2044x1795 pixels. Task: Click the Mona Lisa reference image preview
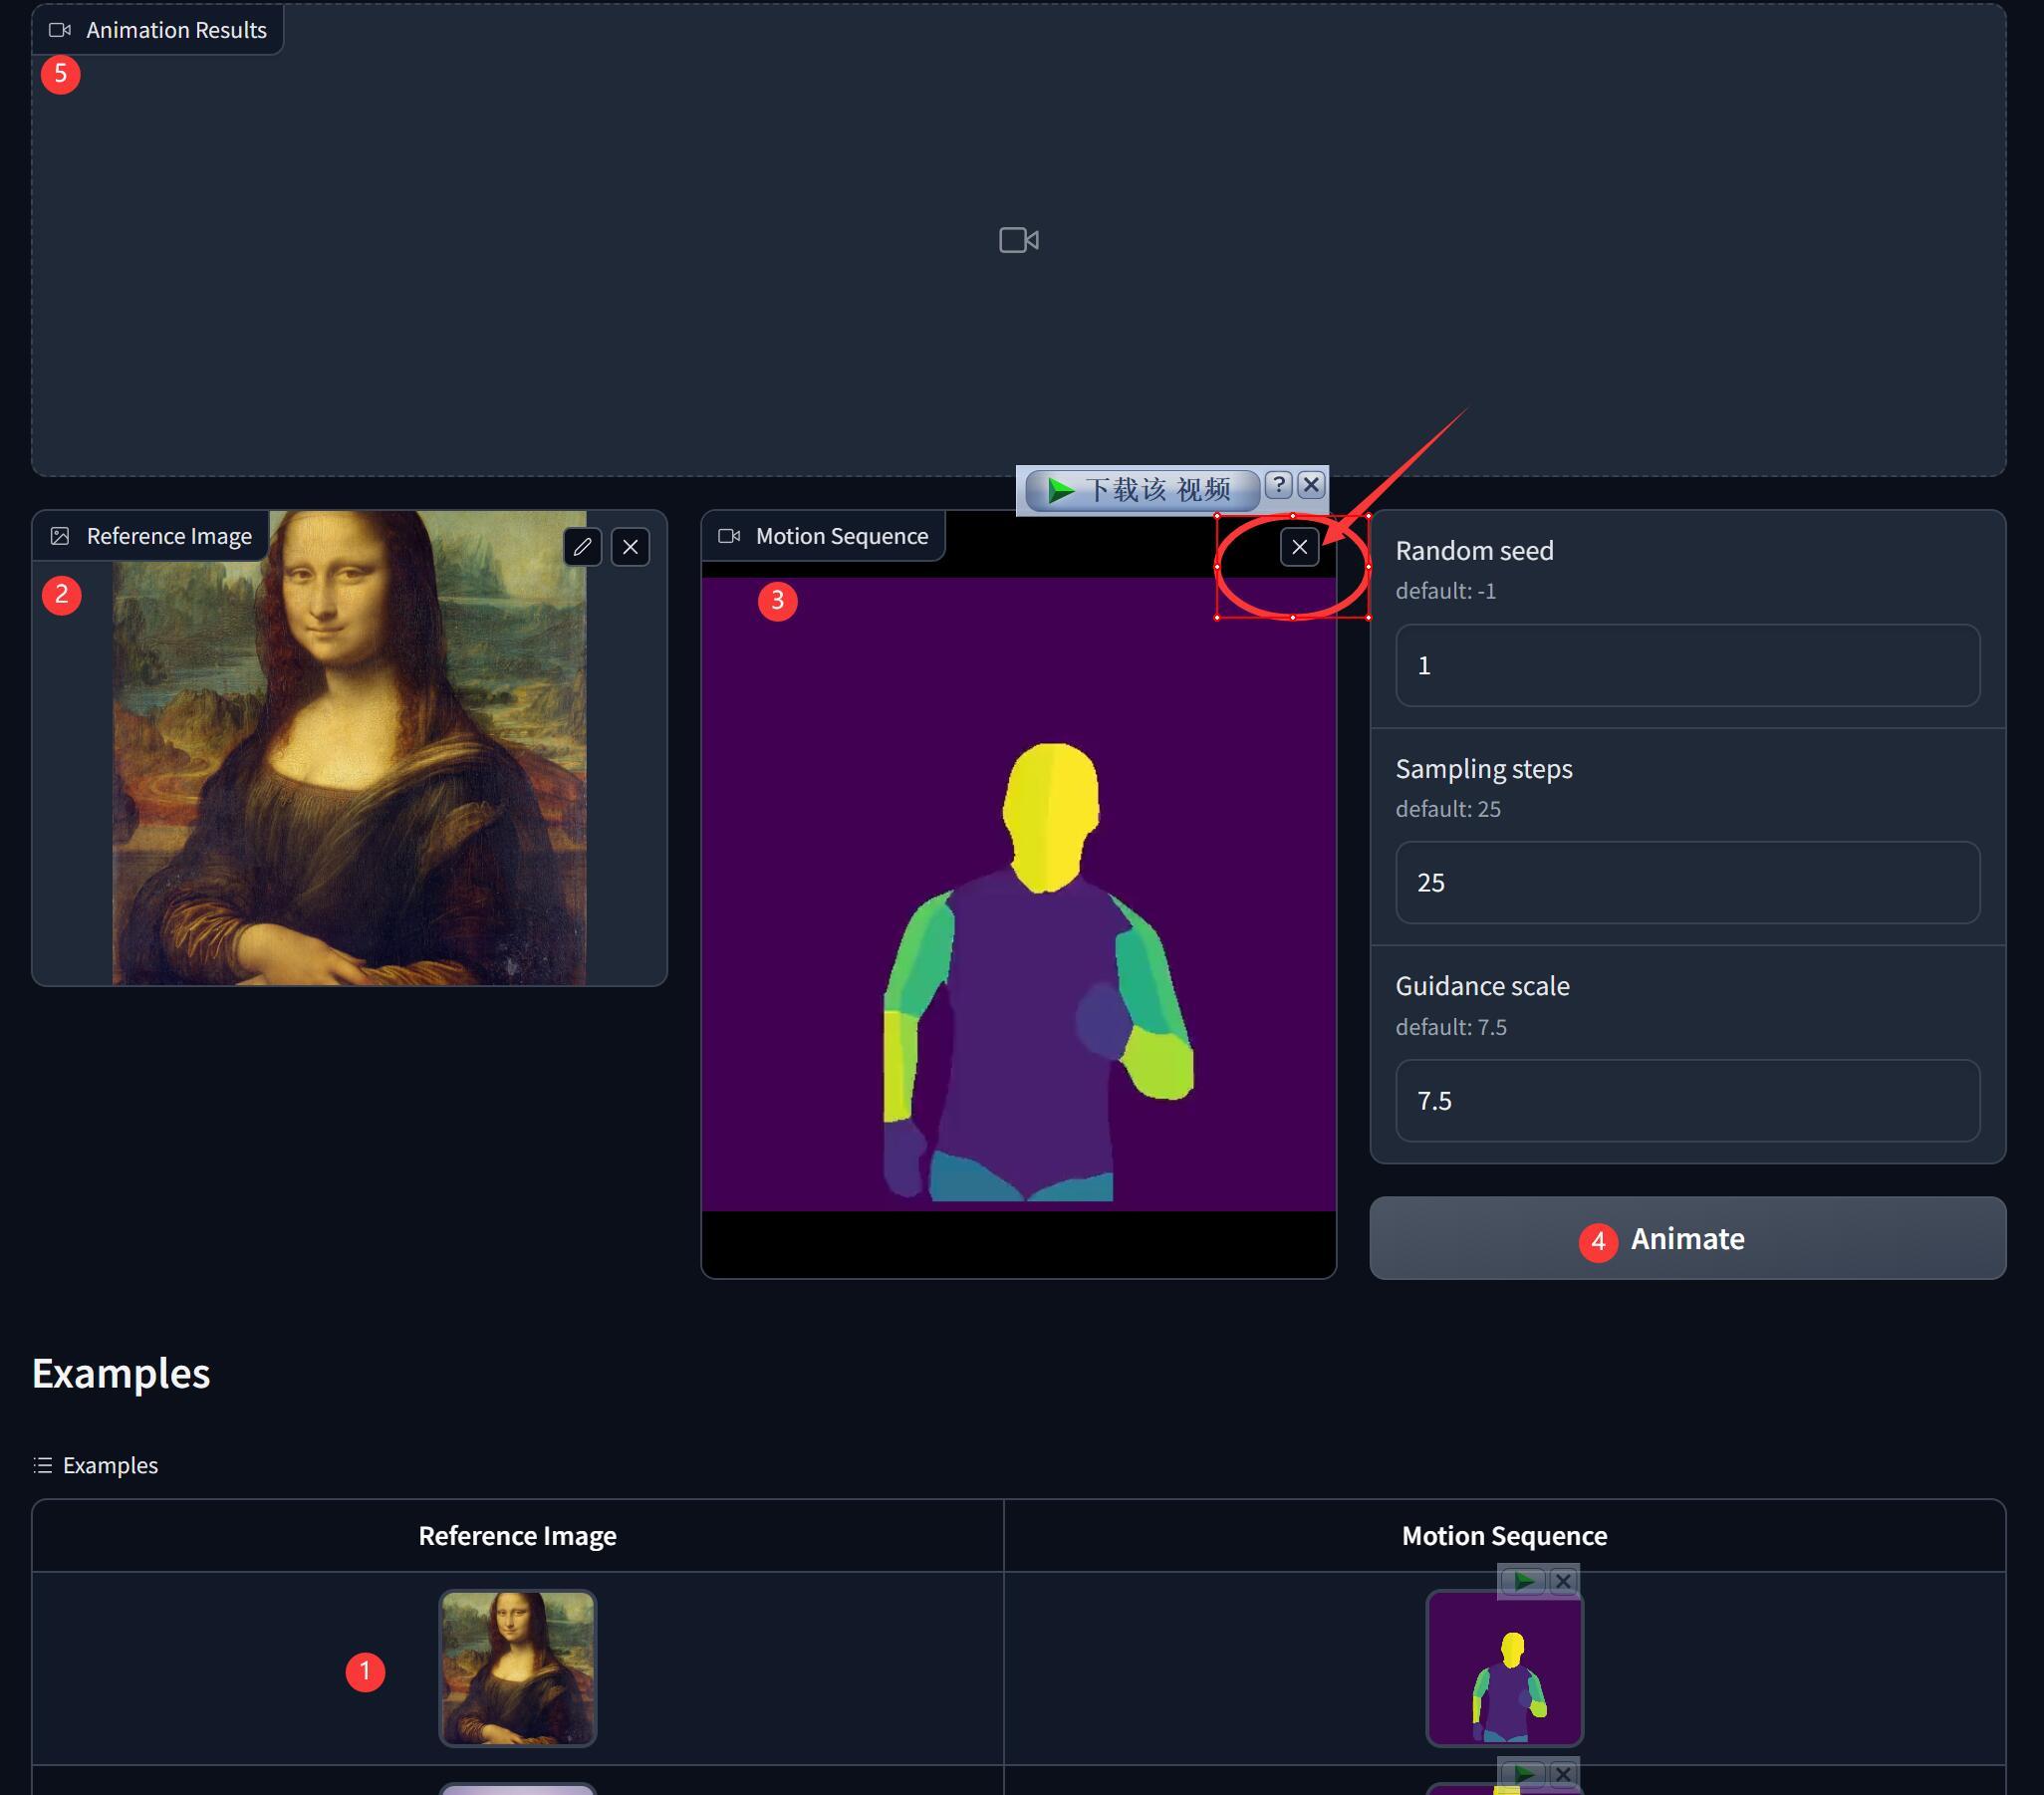(x=349, y=748)
